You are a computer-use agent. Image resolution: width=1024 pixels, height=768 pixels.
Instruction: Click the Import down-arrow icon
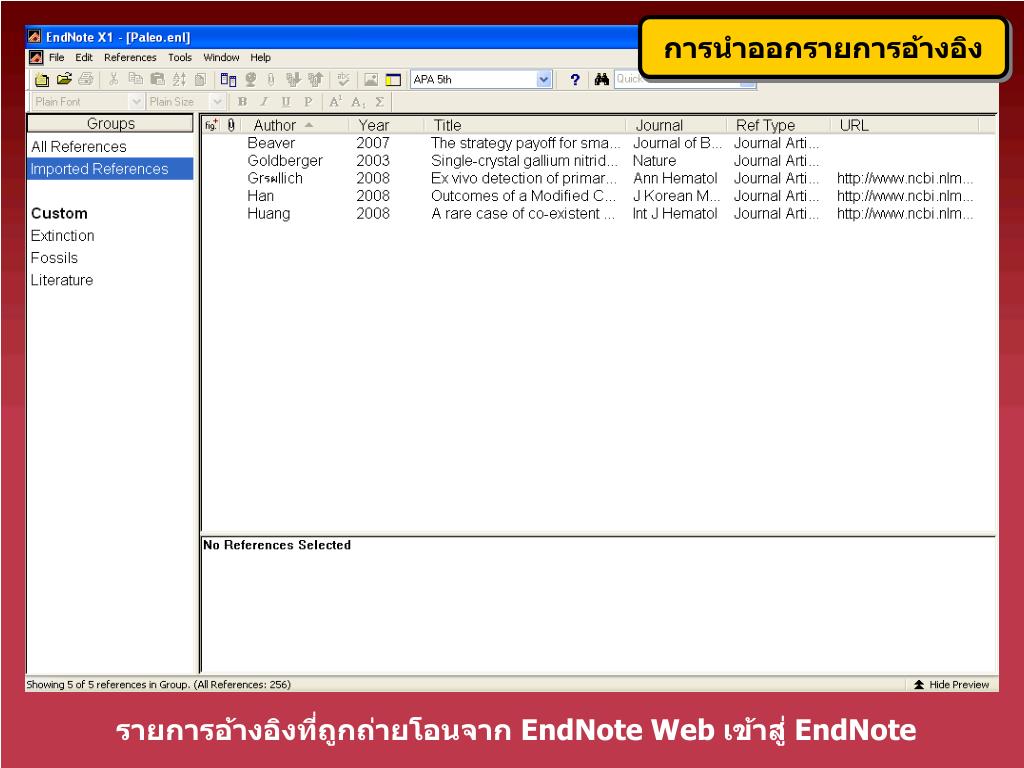[x=293, y=80]
